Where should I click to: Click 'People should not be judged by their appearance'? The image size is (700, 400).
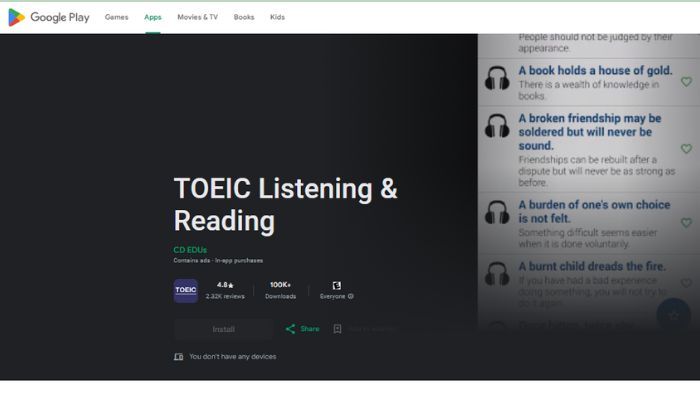coord(596,42)
